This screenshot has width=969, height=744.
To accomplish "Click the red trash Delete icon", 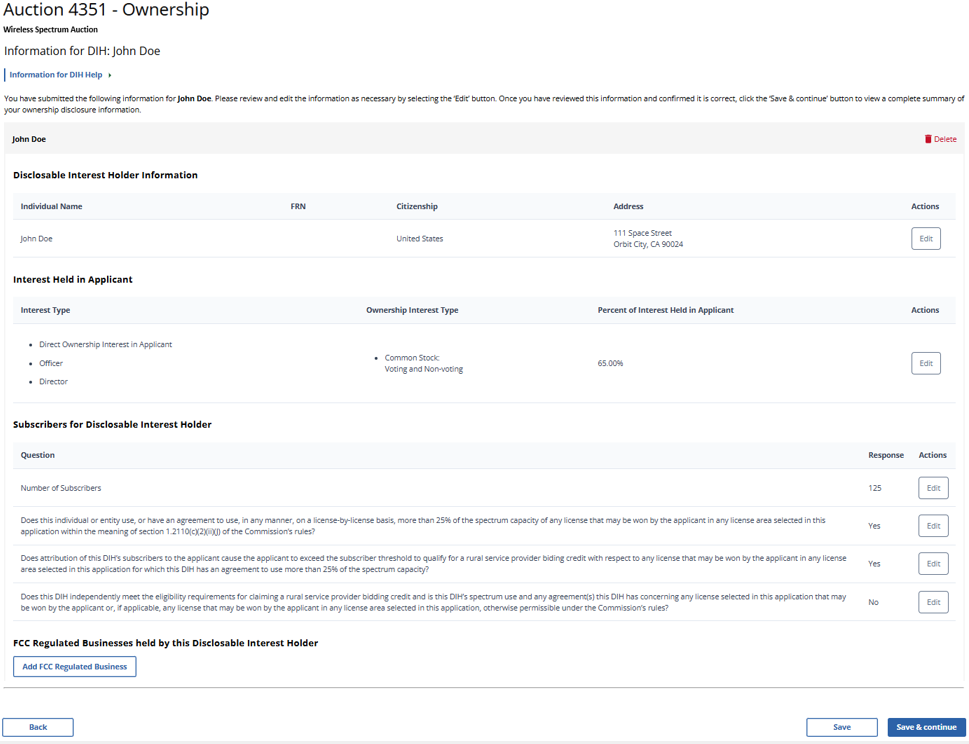I will tap(927, 139).
